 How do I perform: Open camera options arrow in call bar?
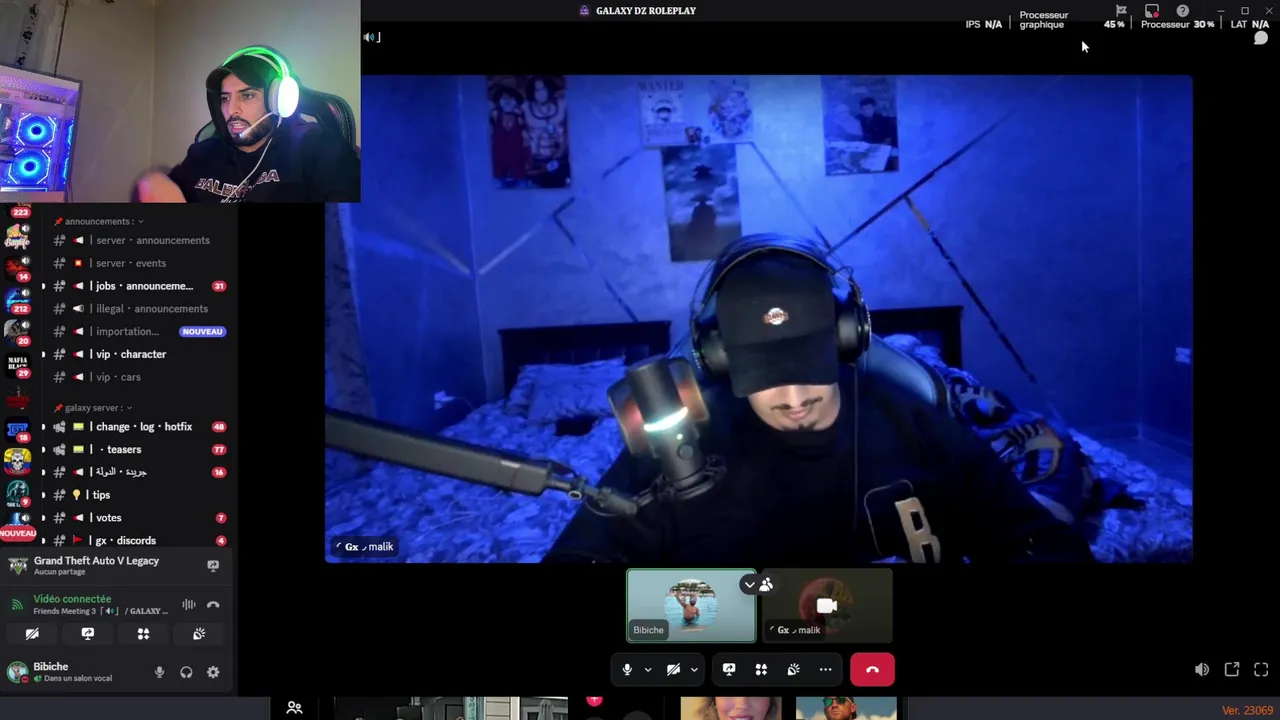(694, 669)
